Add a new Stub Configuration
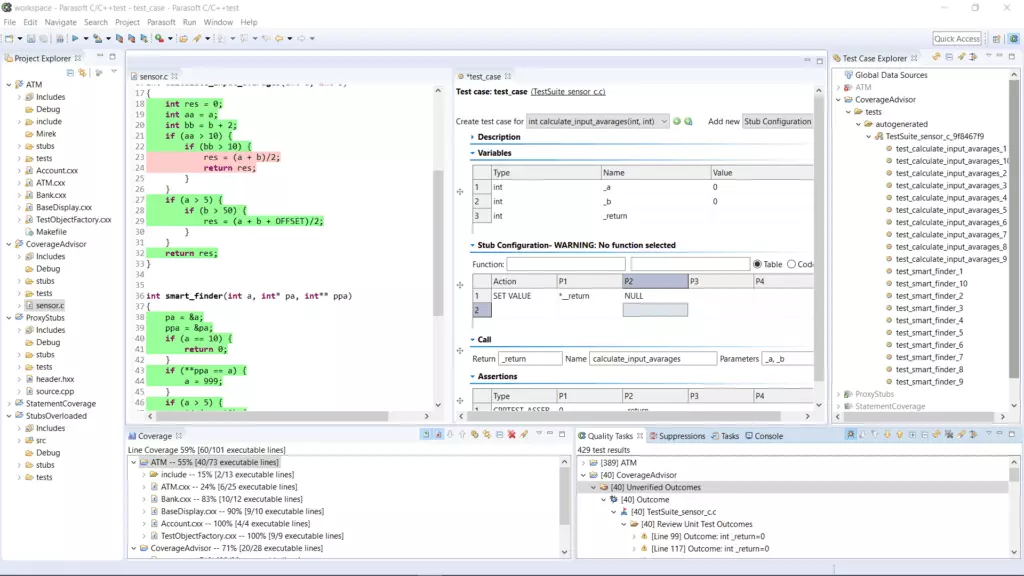This screenshot has height=576, width=1024. pyautogui.click(x=778, y=120)
